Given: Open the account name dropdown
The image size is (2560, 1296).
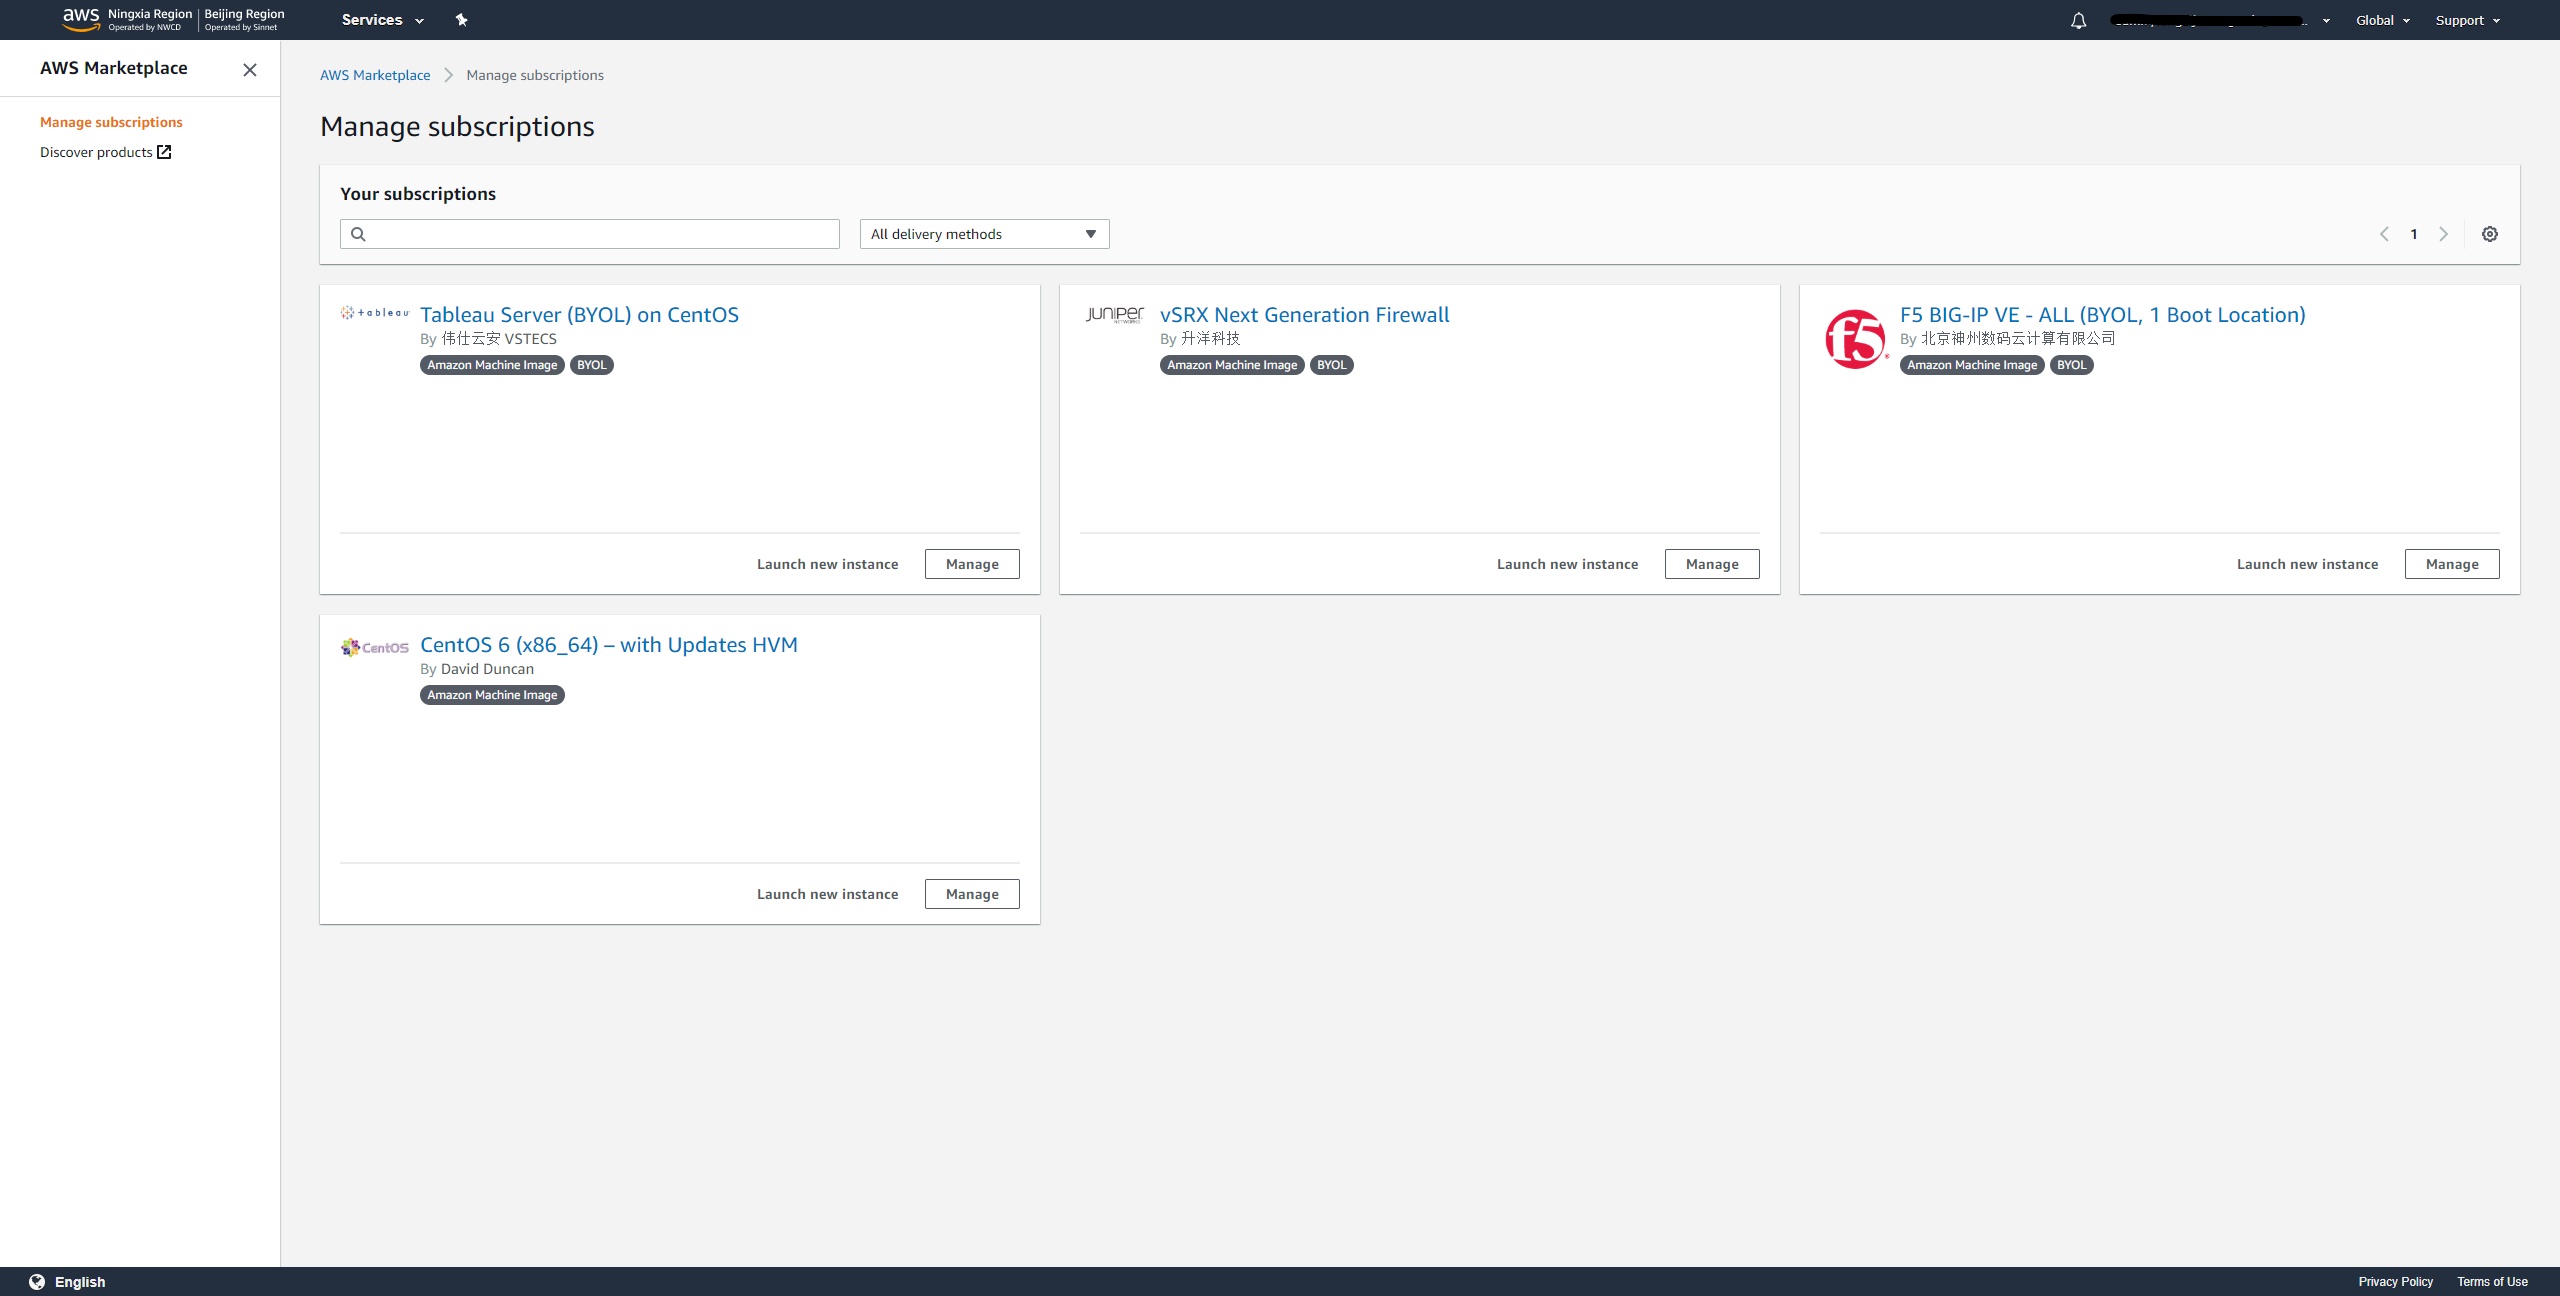Looking at the screenshot, I should click(2220, 20).
